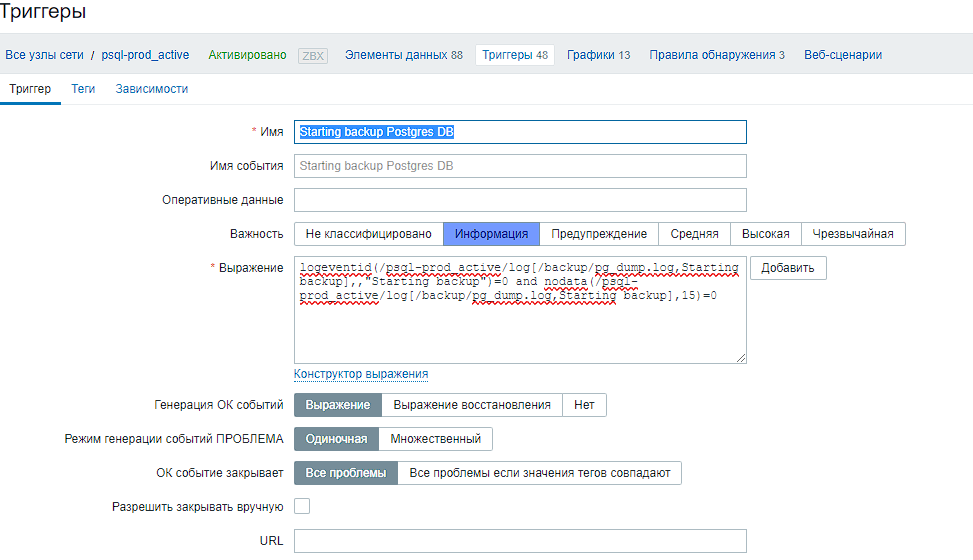Set severity to 'Информация'

[x=491, y=234]
